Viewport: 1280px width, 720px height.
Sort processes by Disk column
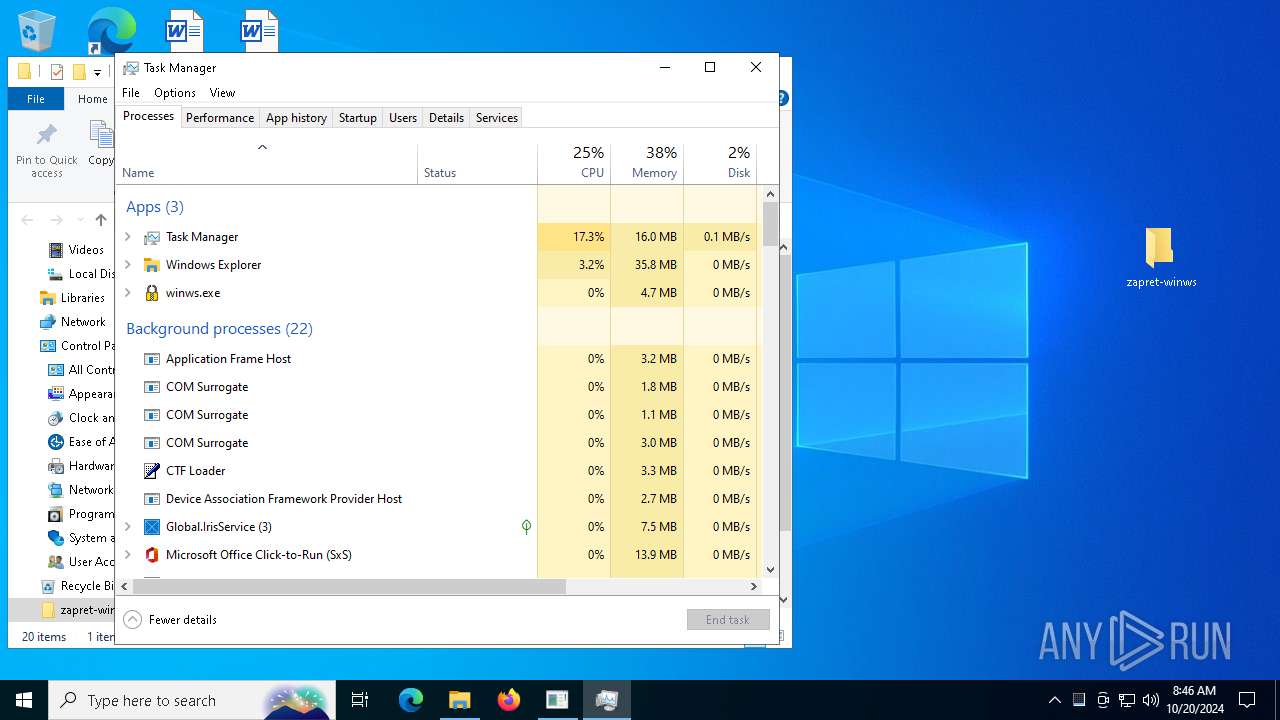pos(720,164)
